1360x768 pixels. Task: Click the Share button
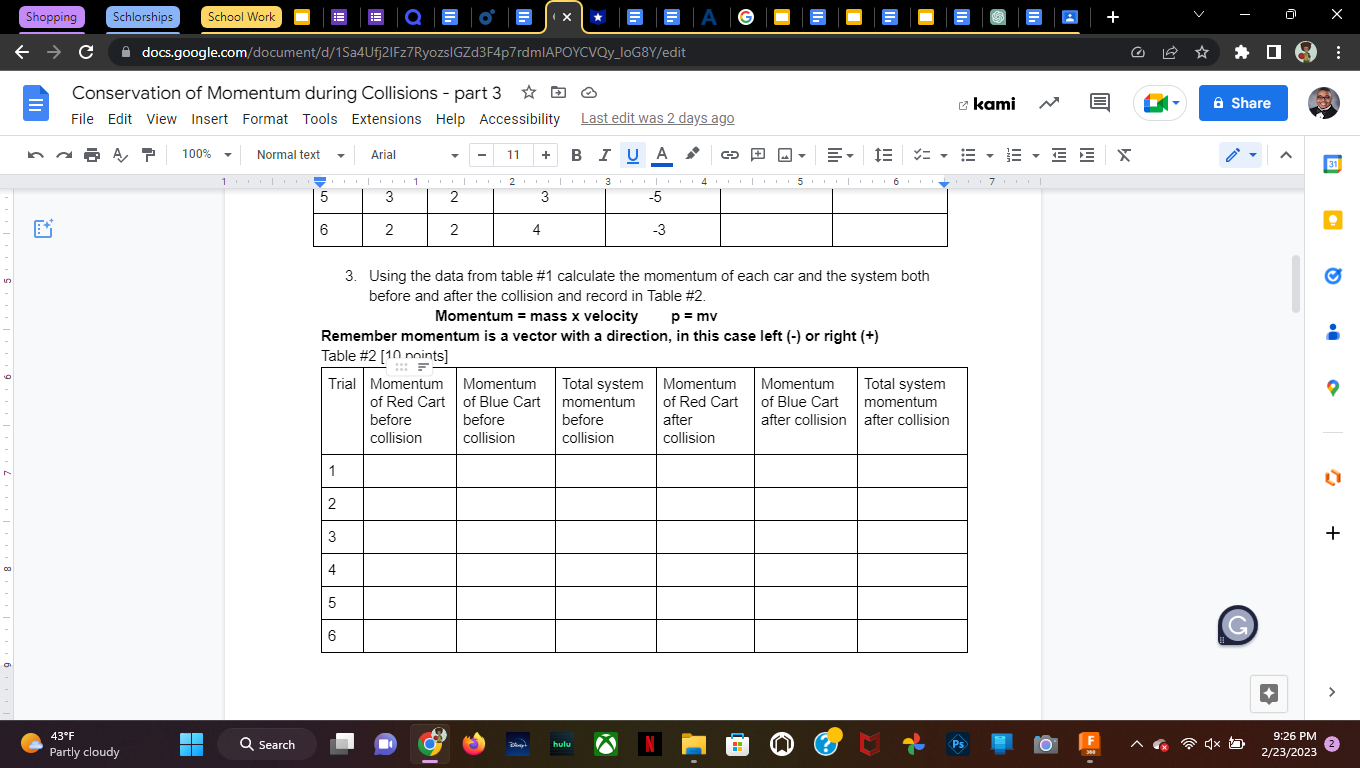point(1243,103)
